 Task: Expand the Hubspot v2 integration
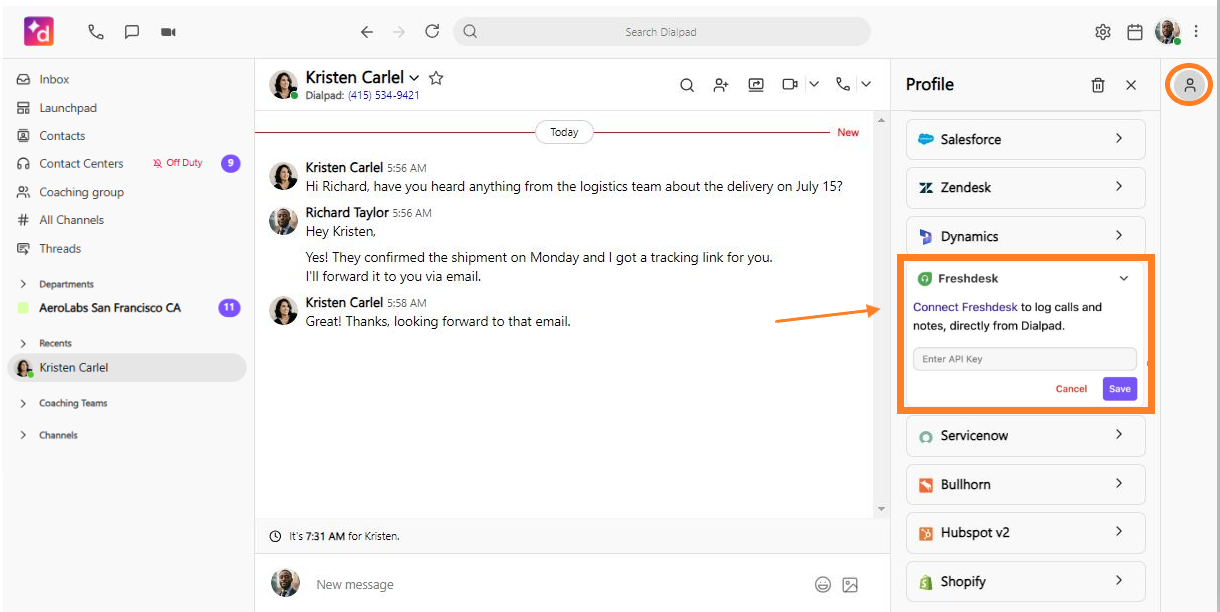pyautogui.click(x=1026, y=532)
